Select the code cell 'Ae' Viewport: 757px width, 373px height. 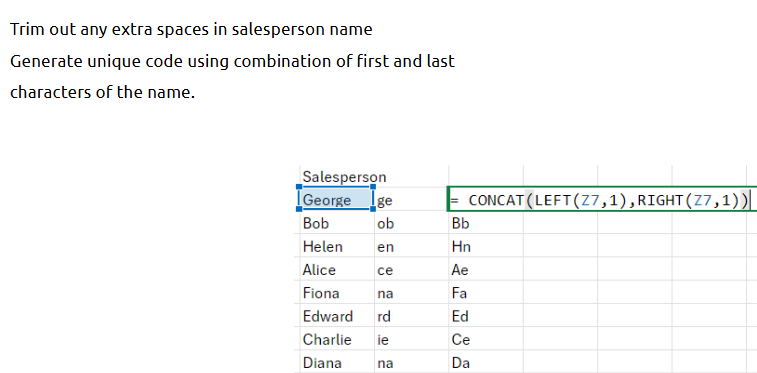(x=486, y=269)
